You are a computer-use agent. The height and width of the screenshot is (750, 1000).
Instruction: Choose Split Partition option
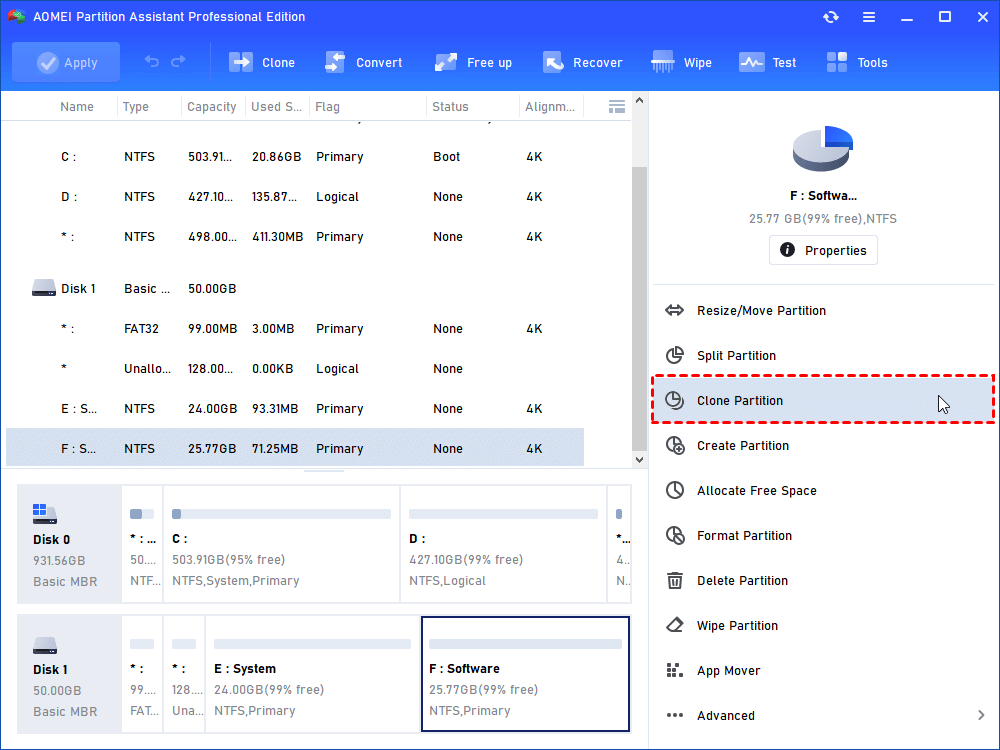pos(823,355)
